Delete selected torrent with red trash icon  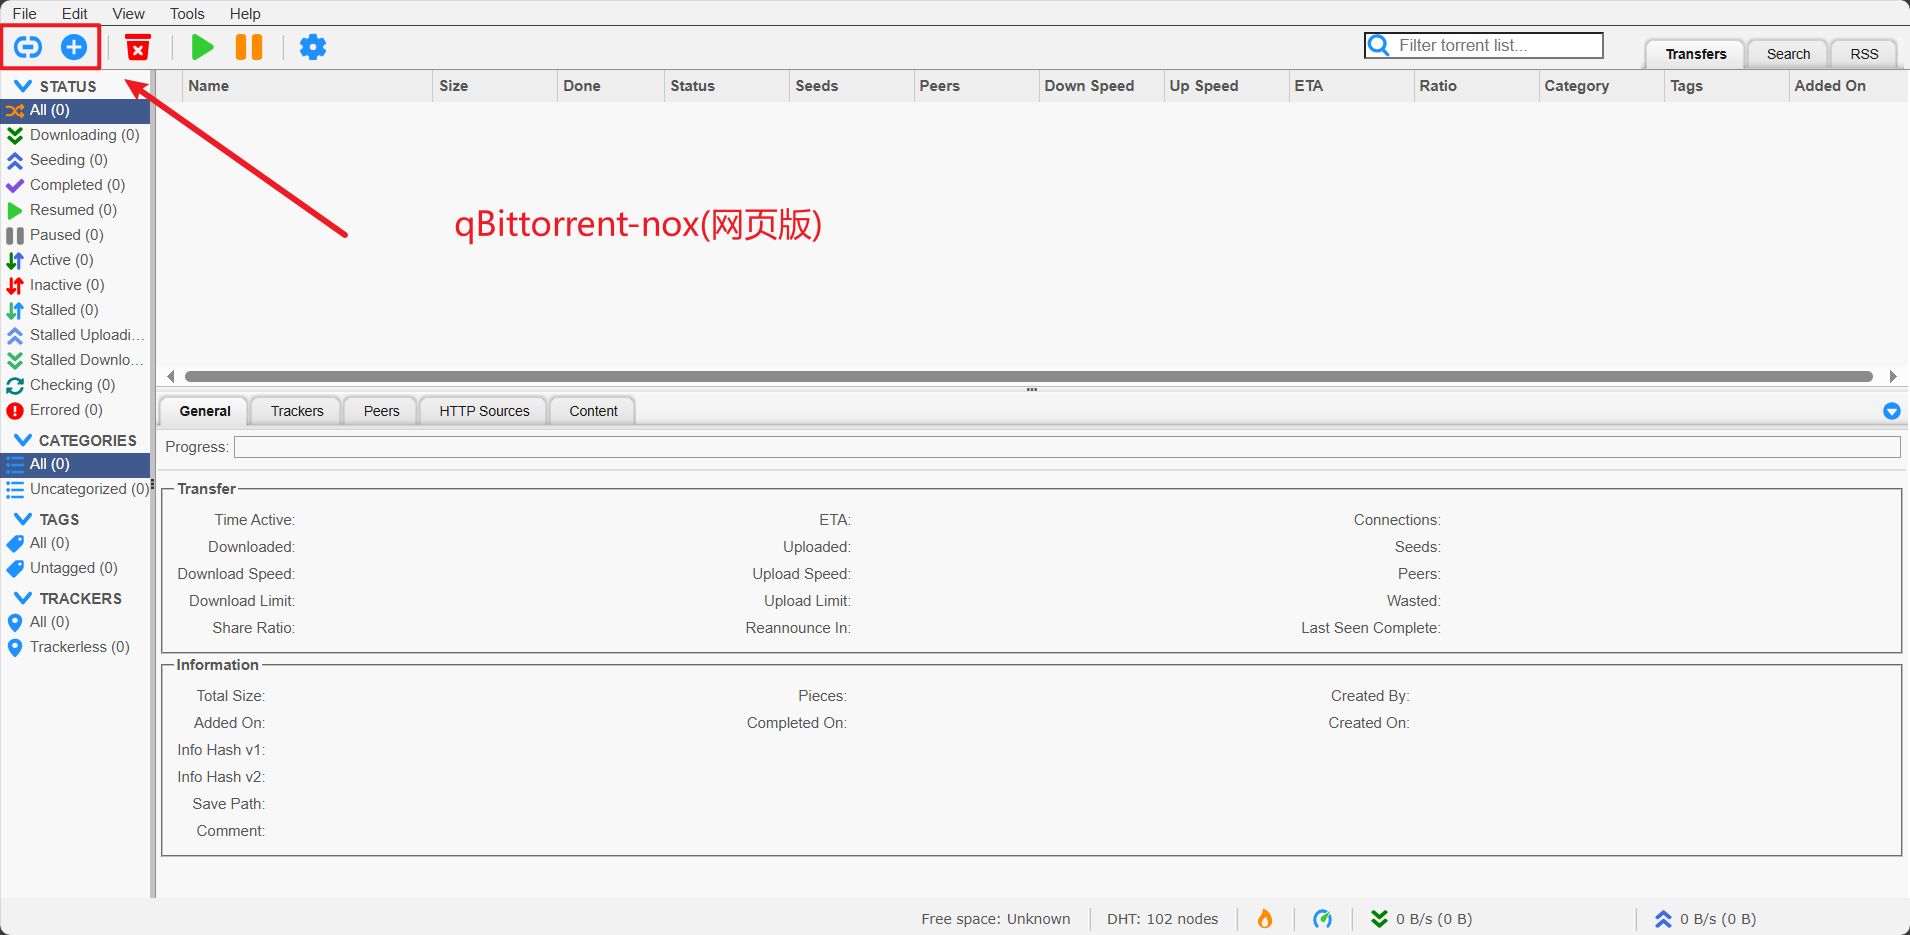click(x=138, y=47)
